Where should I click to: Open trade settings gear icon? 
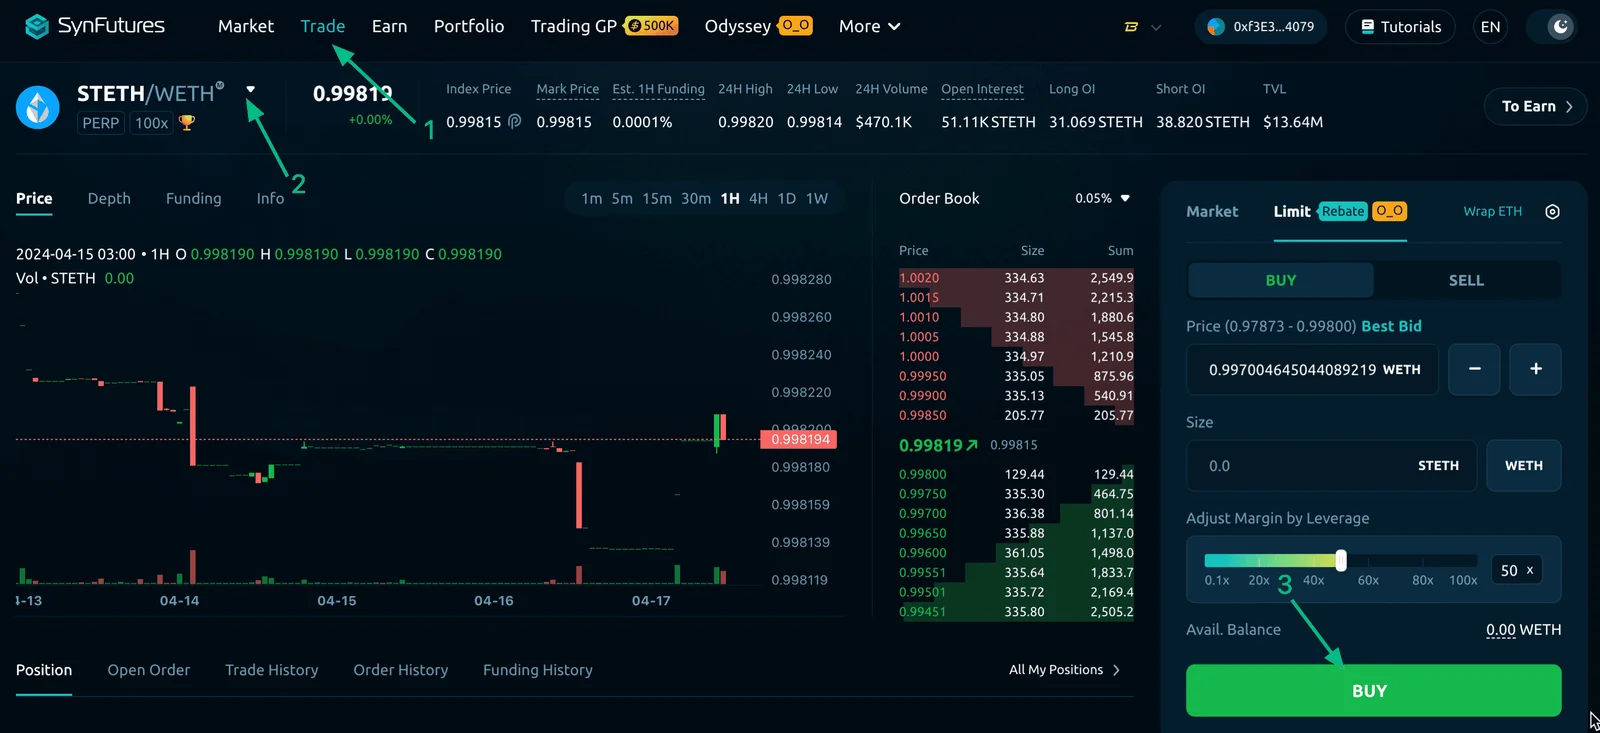coord(1552,211)
